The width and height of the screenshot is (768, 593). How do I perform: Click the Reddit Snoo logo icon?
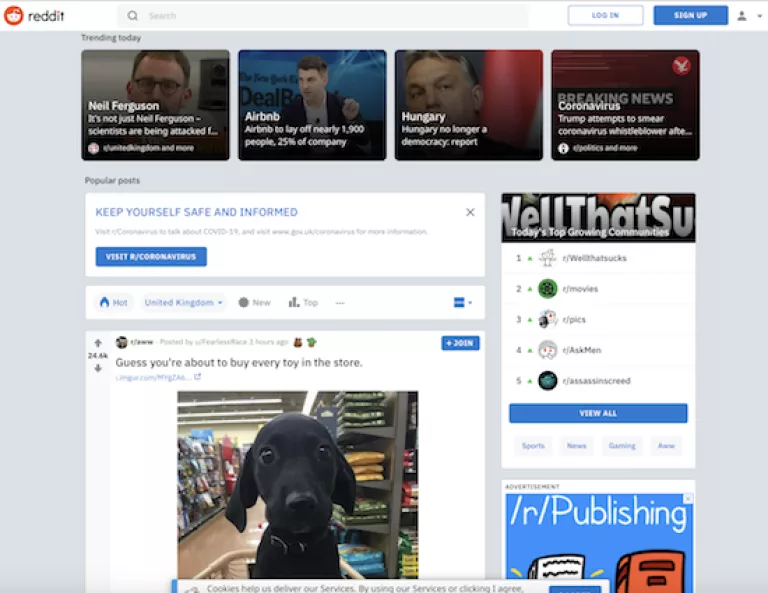point(14,16)
